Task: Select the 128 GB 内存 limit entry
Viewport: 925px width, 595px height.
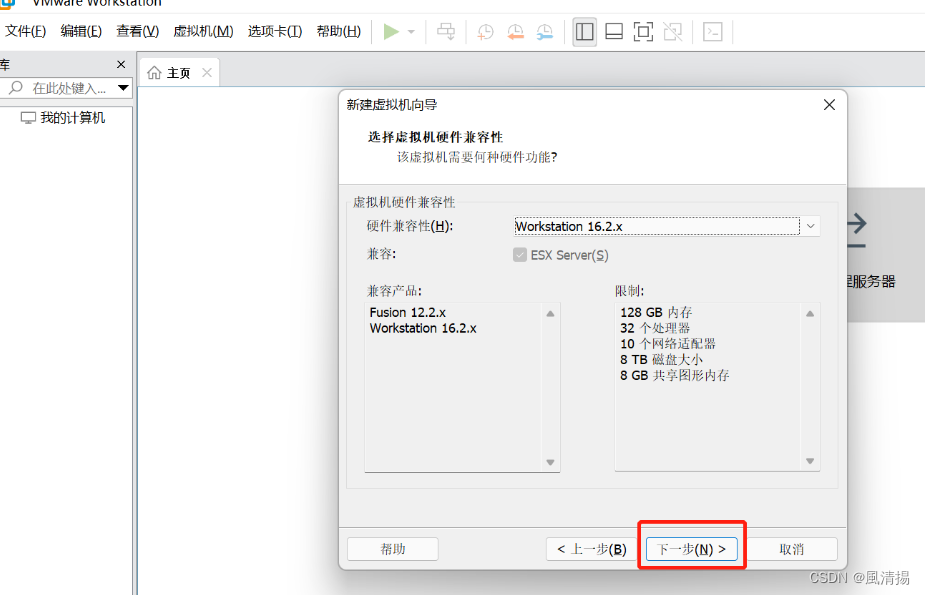Action: tap(656, 313)
